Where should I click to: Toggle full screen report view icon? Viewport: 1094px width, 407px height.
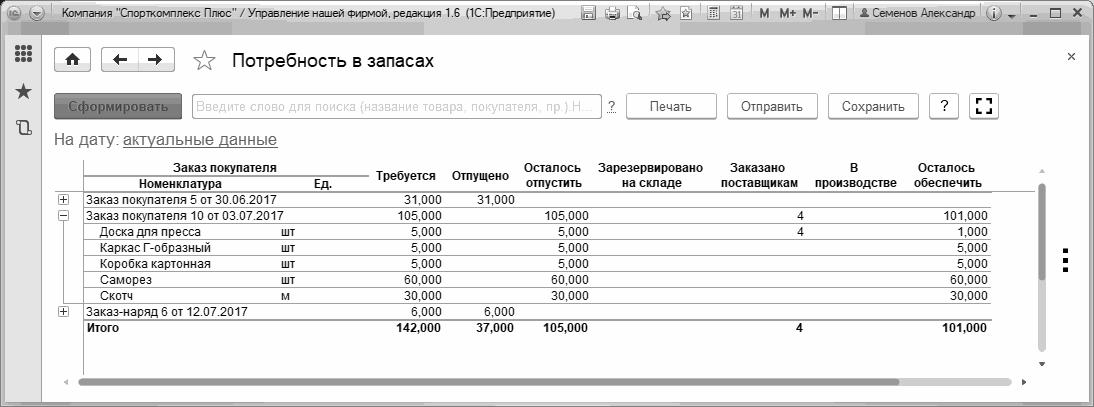coord(984,107)
